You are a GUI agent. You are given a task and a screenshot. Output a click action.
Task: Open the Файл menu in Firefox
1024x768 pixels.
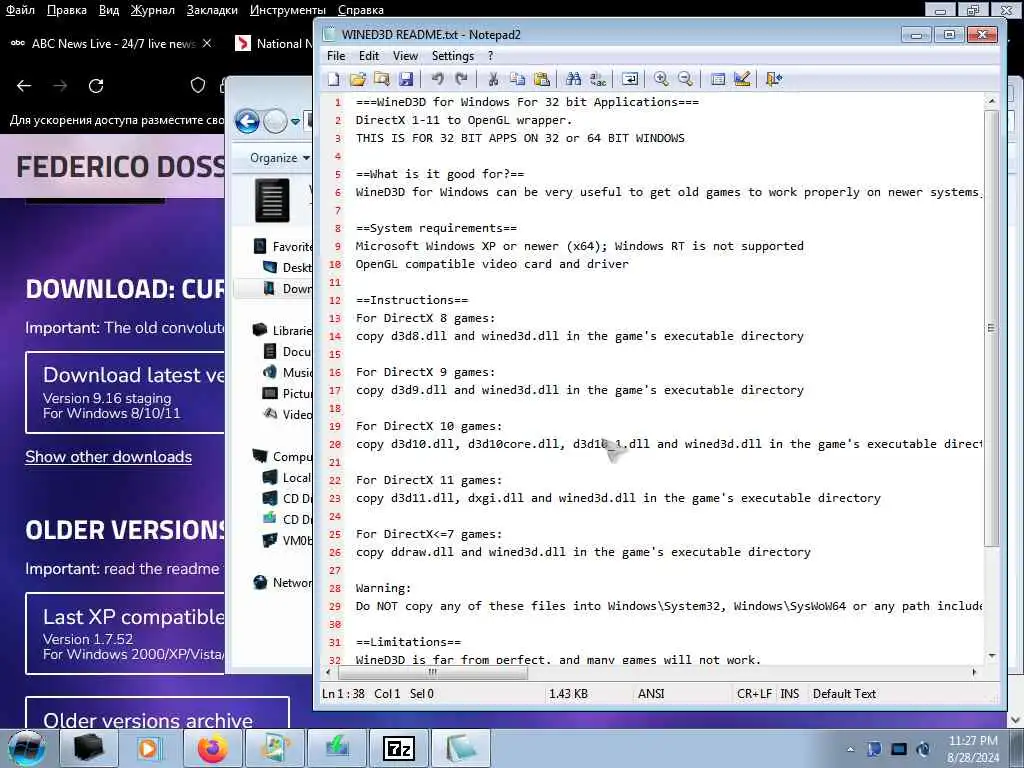tap(20, 10)
